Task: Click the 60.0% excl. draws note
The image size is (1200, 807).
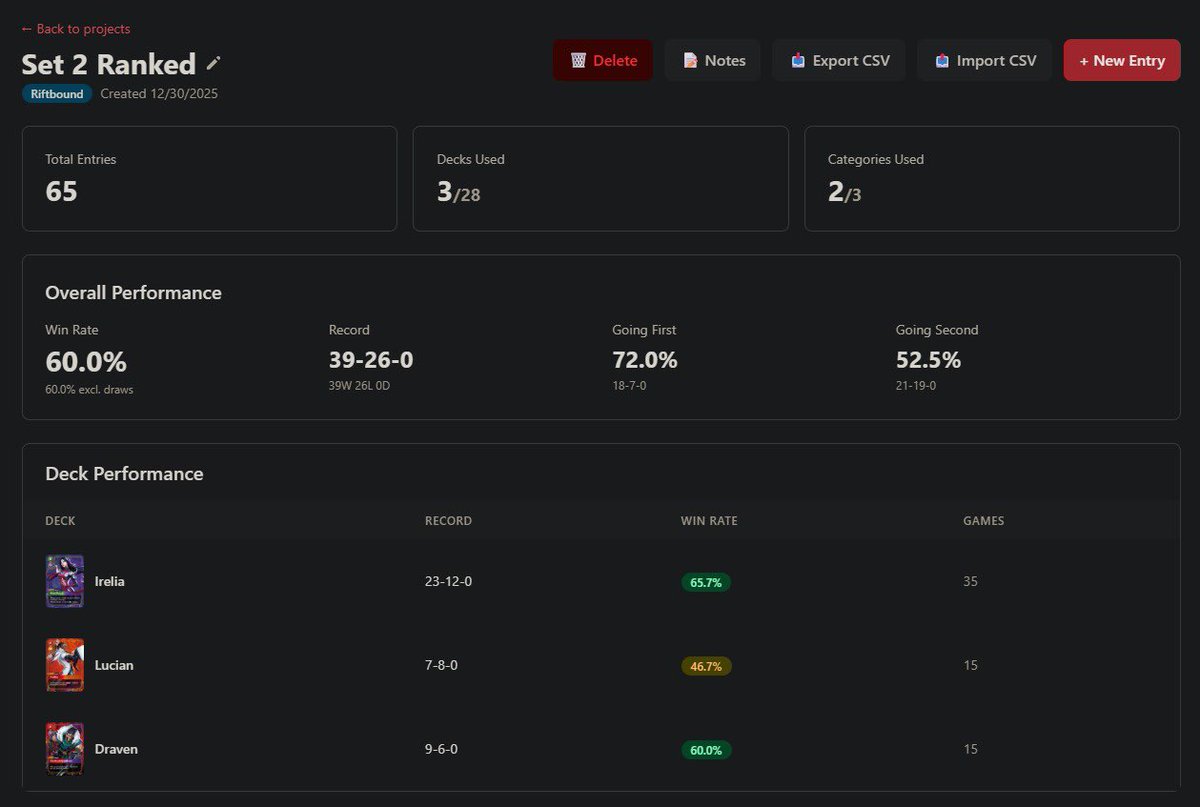Action: pyautogui.click(x=89, y=390)
